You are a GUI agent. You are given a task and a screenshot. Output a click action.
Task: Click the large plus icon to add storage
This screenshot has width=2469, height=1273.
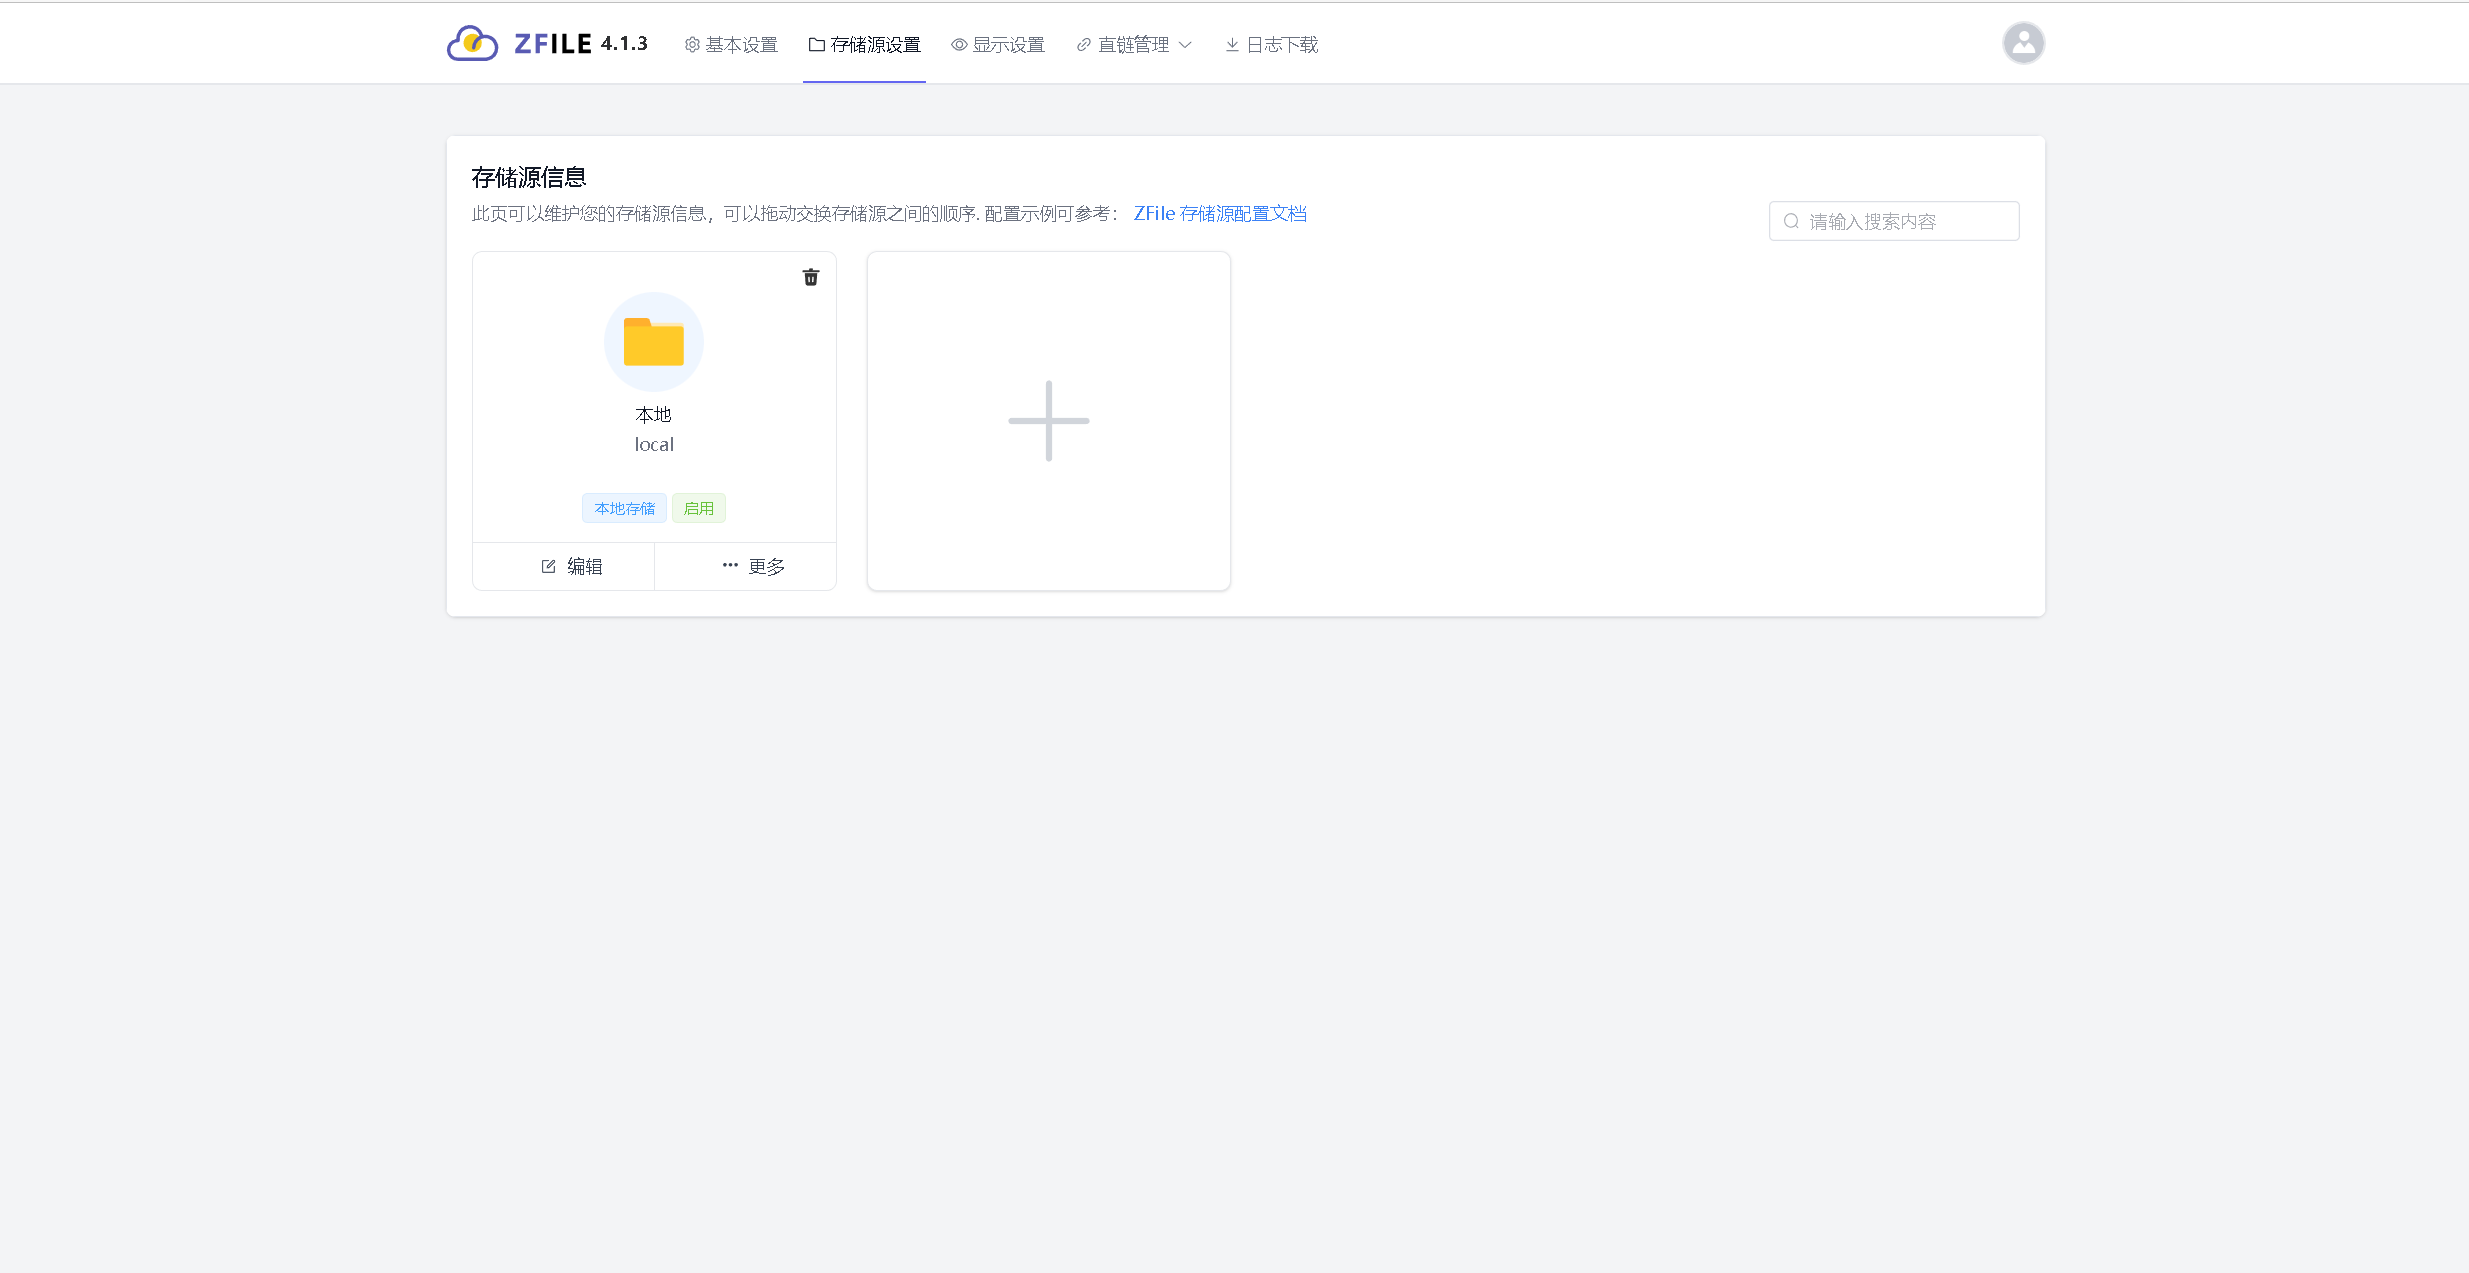tap(1048, 421)
